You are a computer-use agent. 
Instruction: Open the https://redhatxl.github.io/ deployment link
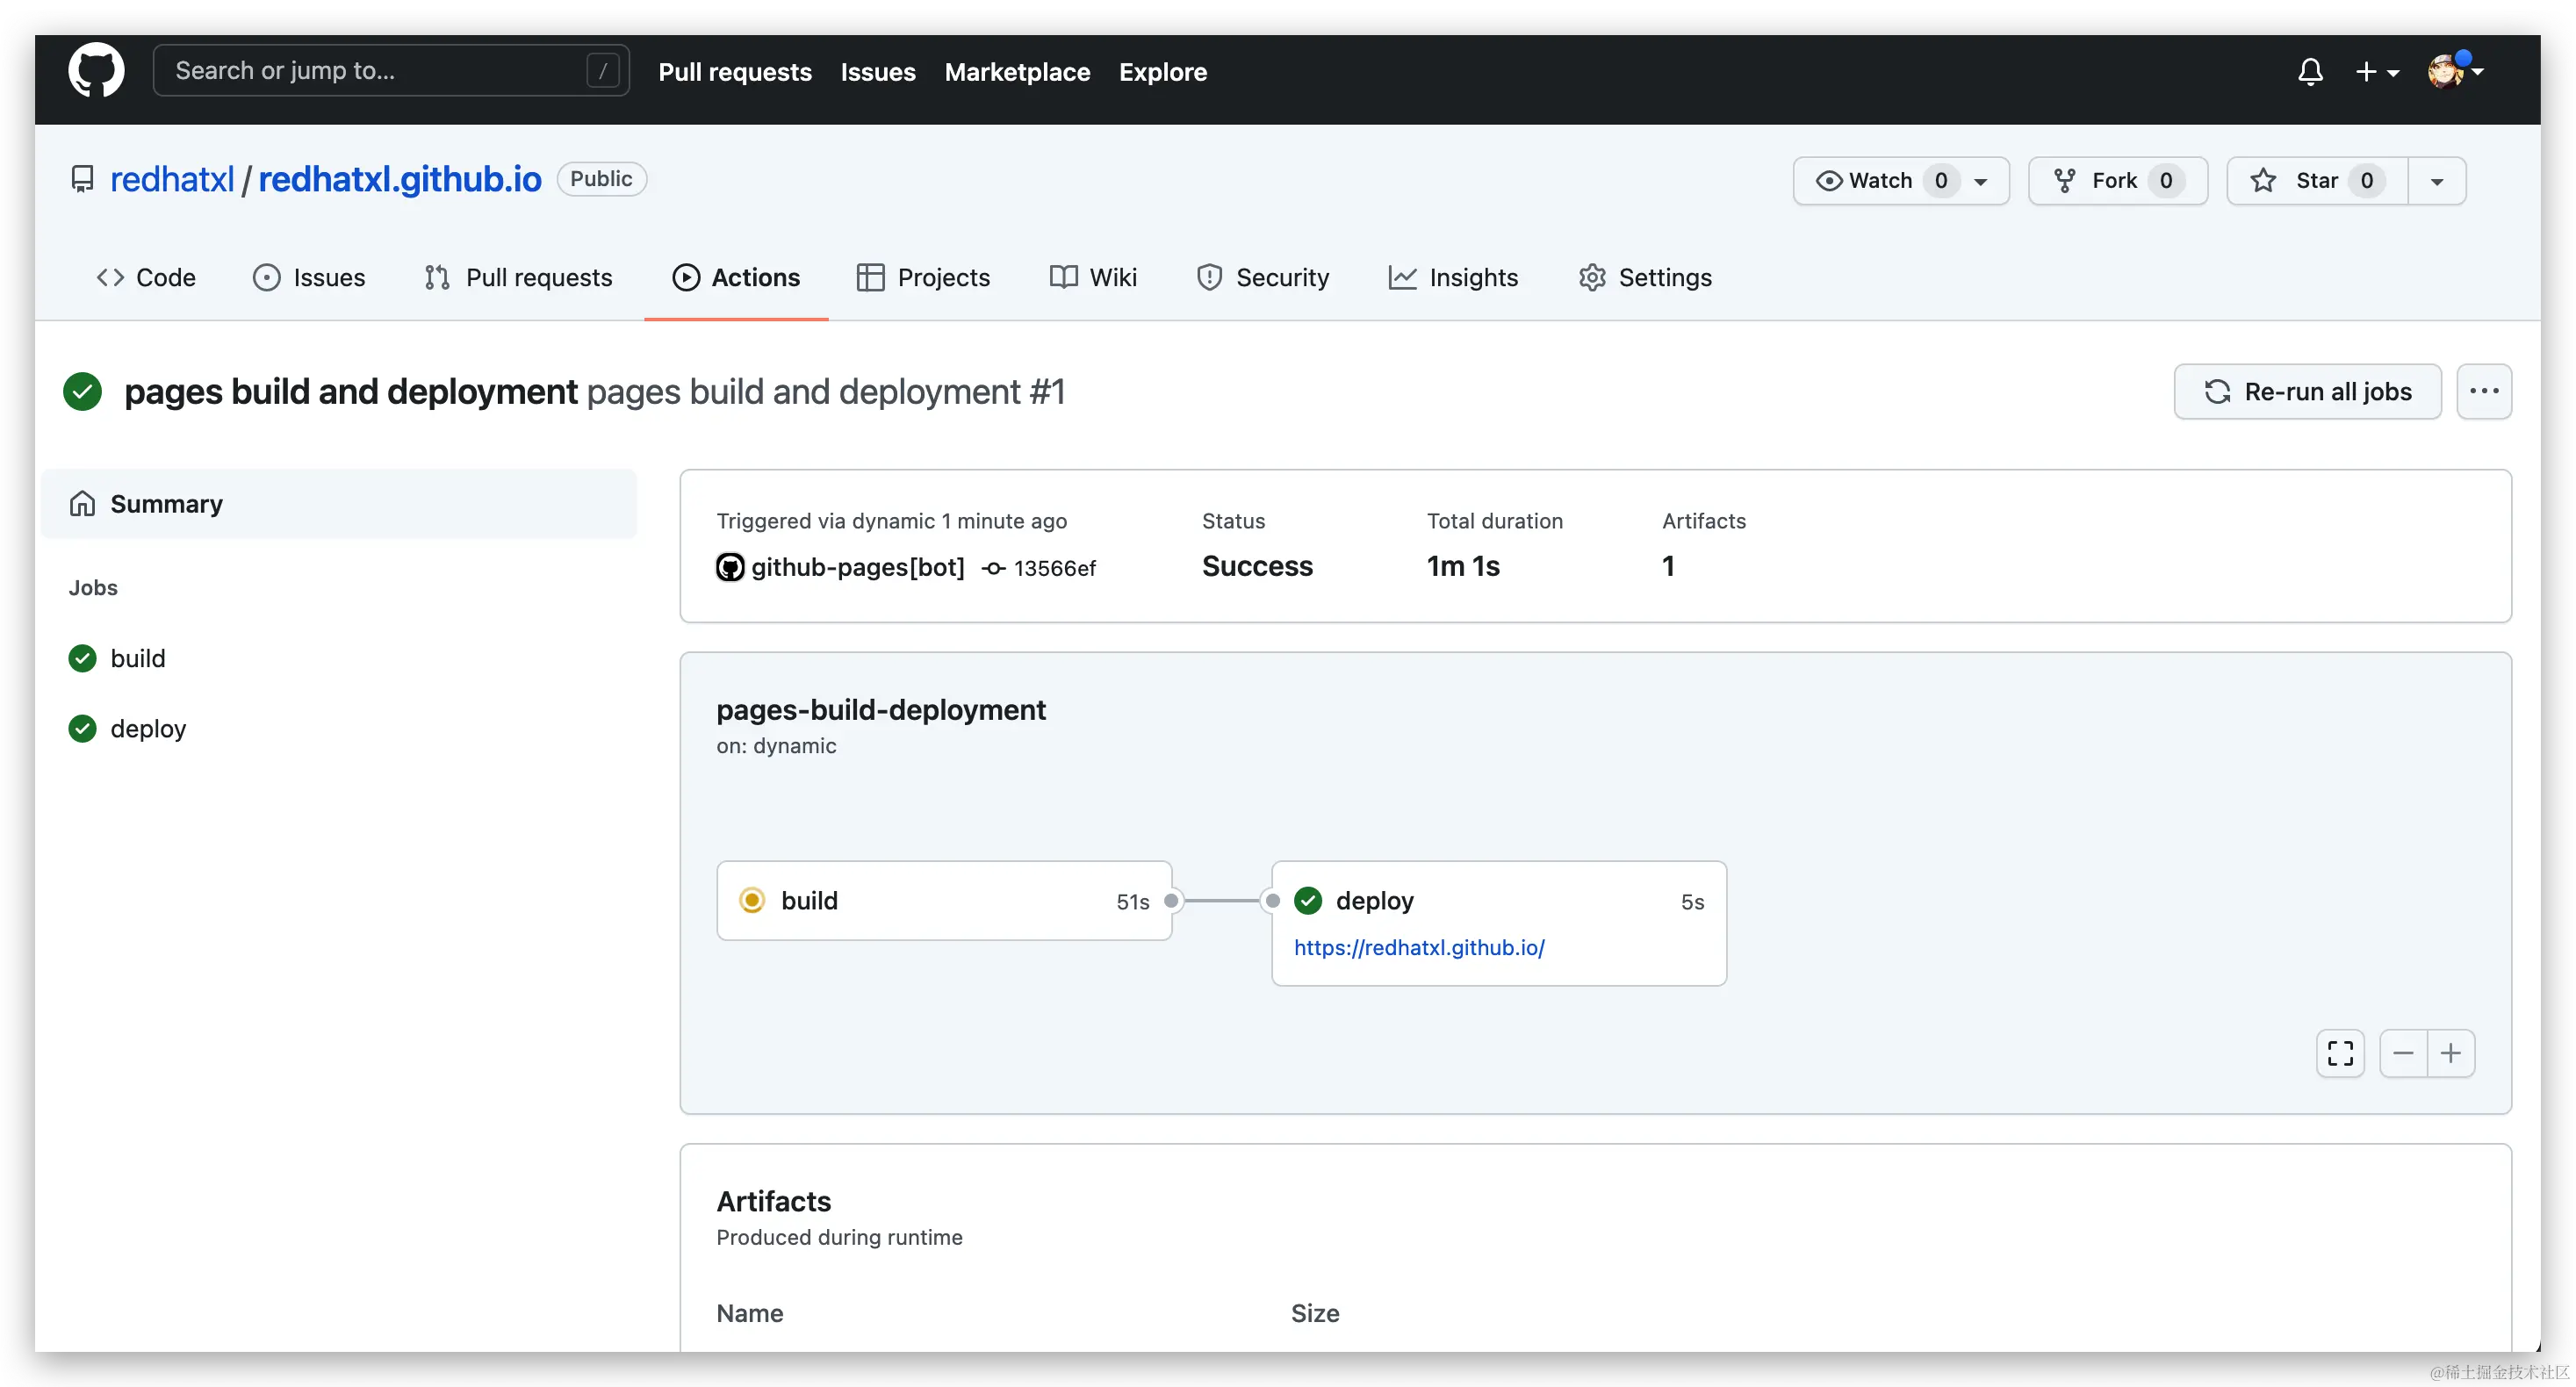1419,947
